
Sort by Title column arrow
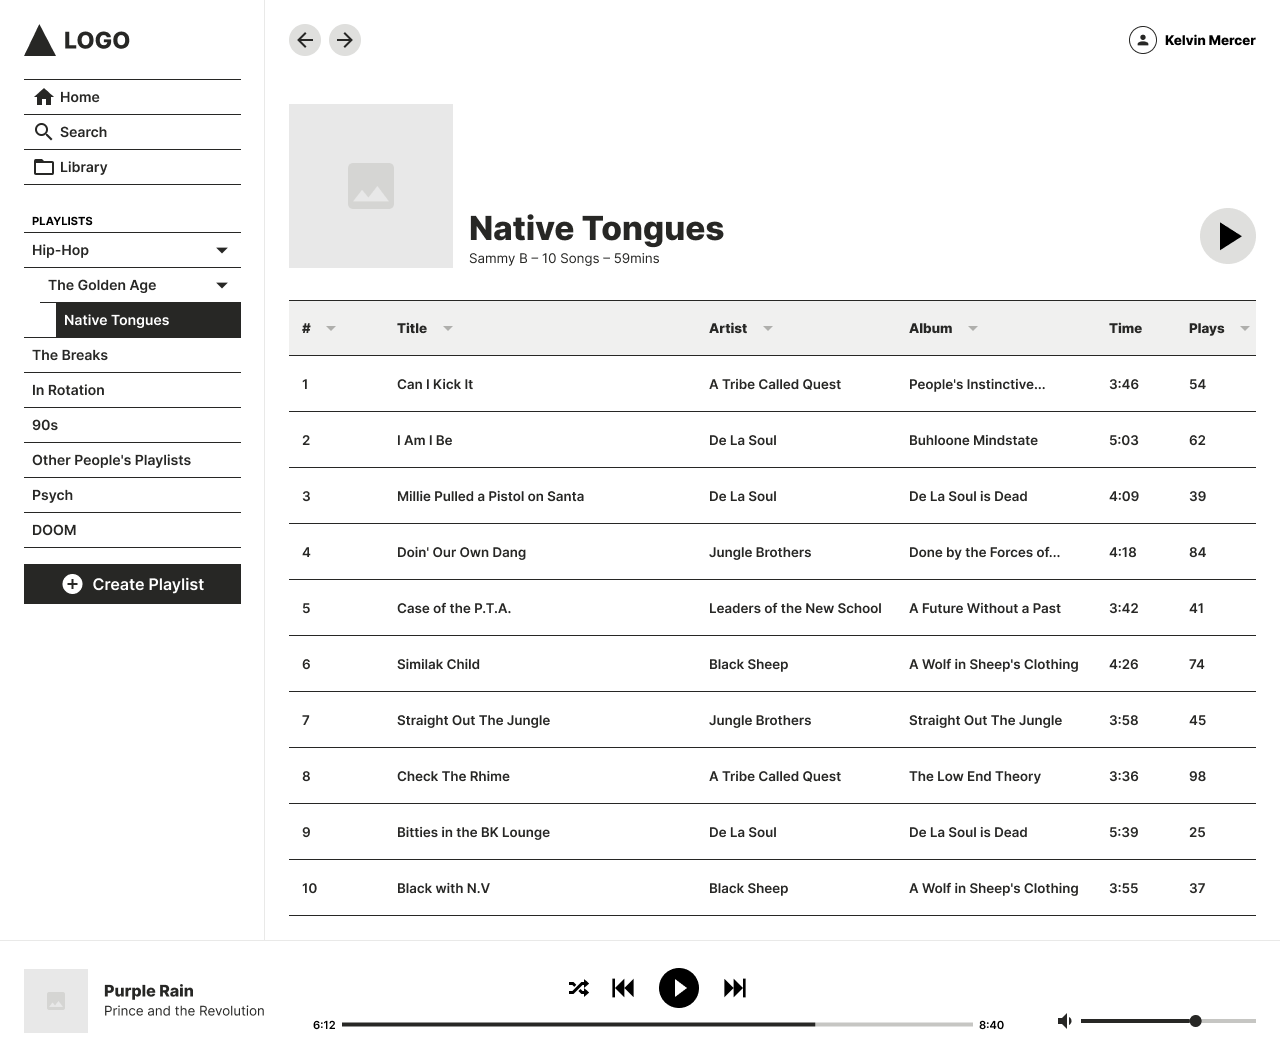[x=448, y=328]
